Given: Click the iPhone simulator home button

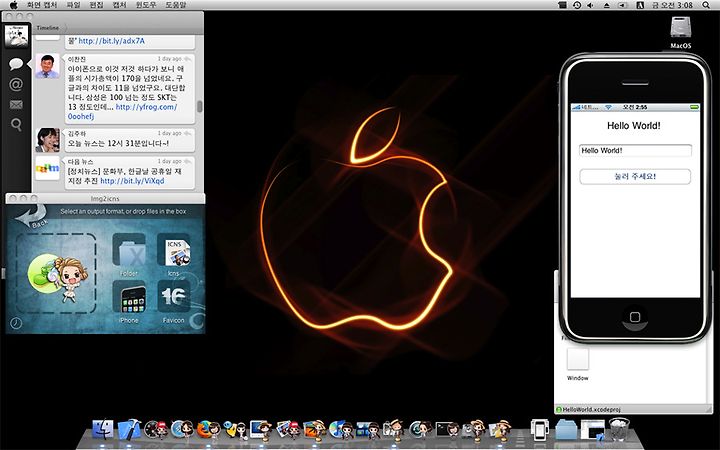Looking at the screenshot, I should point(635,317).
